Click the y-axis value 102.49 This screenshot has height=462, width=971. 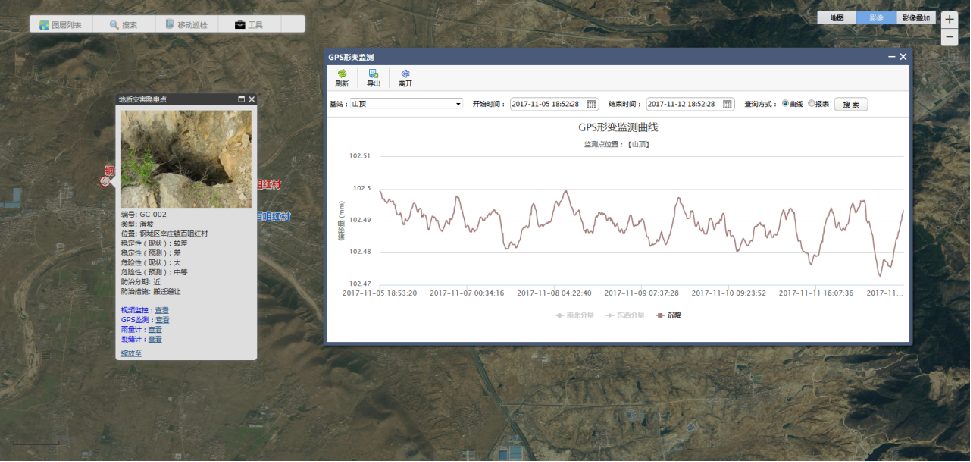[360, 220]
